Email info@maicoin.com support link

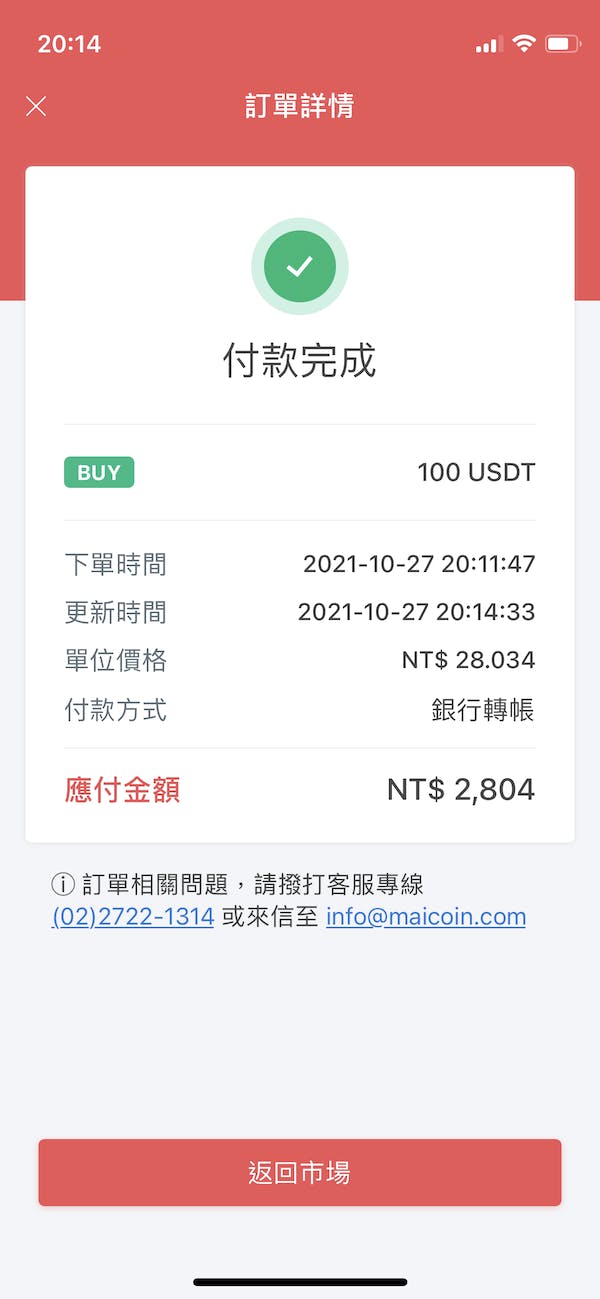click(x=426, y=917)
